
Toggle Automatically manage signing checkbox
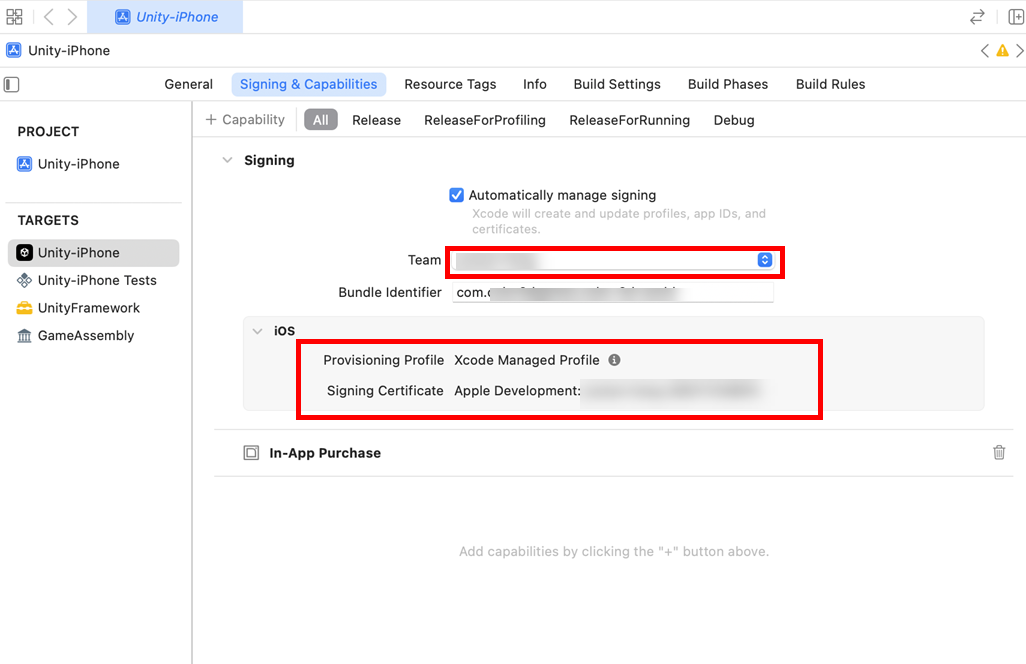tap(456, 195)
